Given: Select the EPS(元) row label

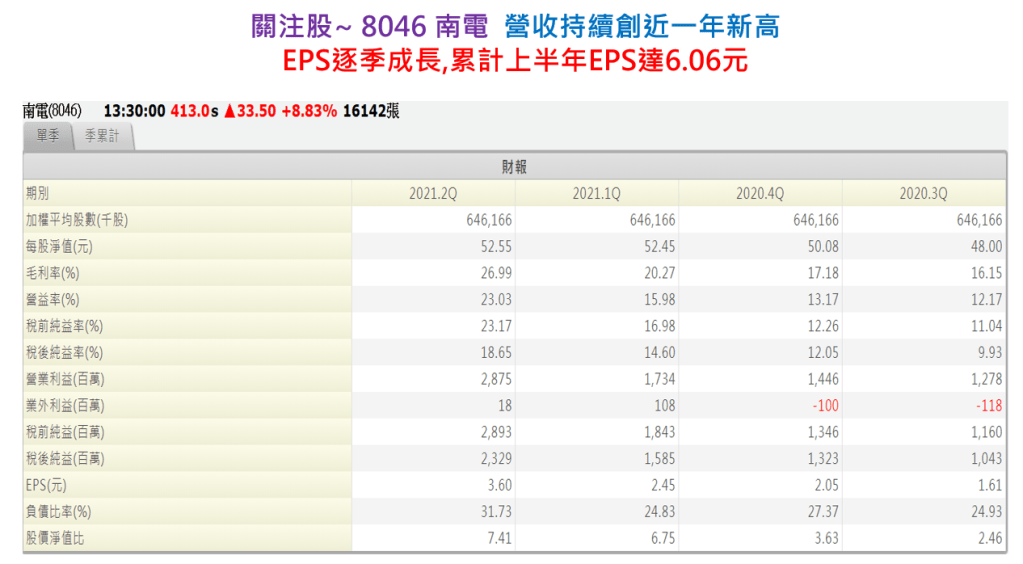Looking at the screenshot, I should point(47,485).
